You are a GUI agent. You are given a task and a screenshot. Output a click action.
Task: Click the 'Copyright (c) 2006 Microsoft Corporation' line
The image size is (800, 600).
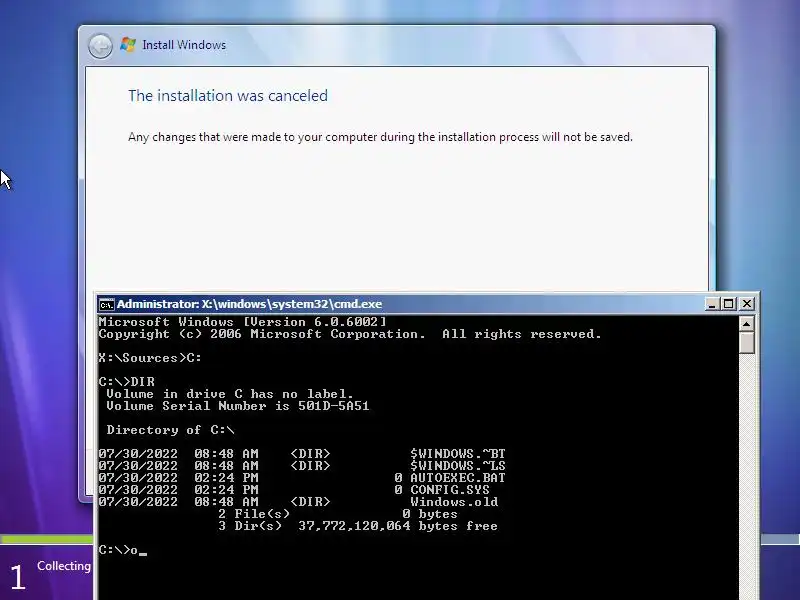pos(350,334)
